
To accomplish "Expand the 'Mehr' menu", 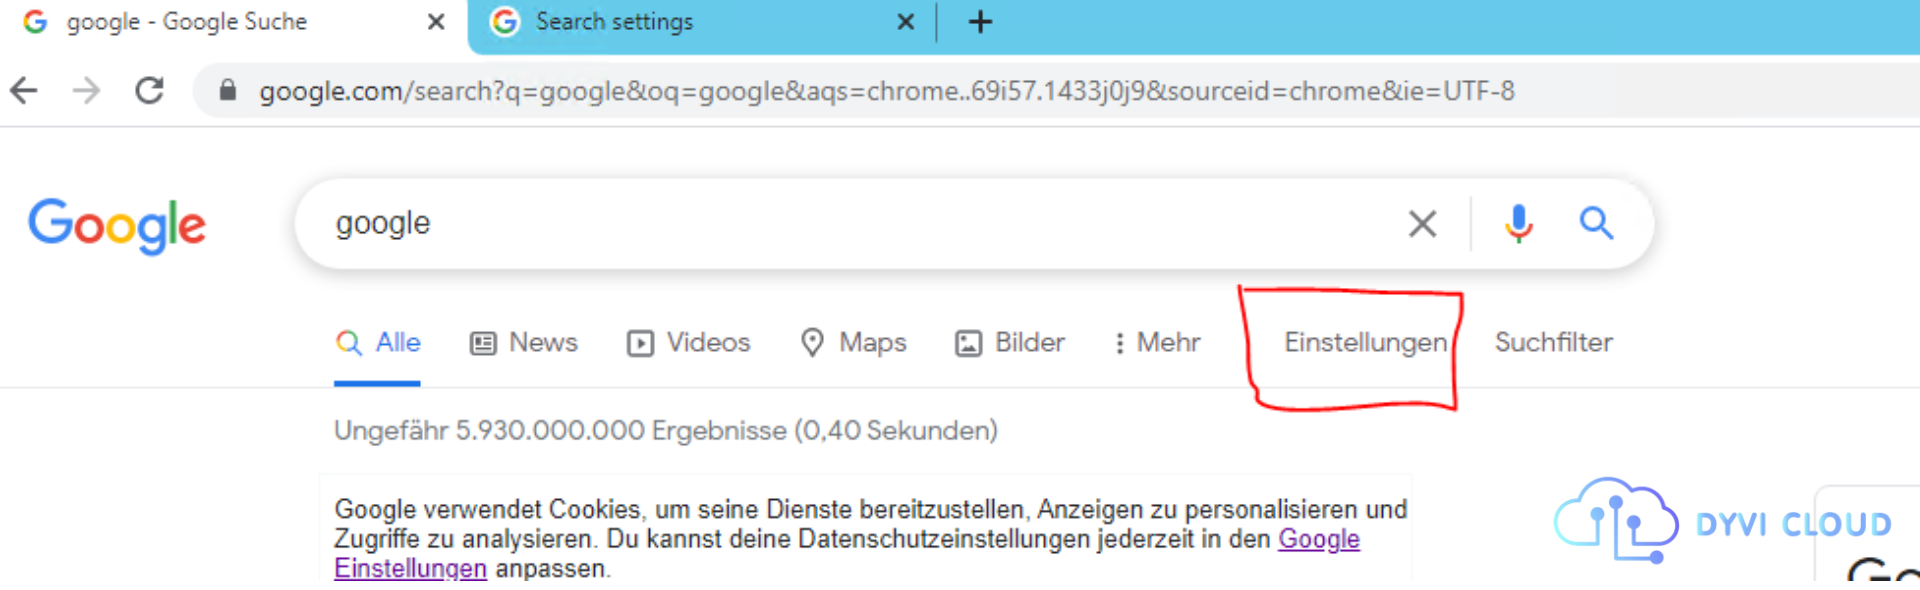I will [1157, 343].
